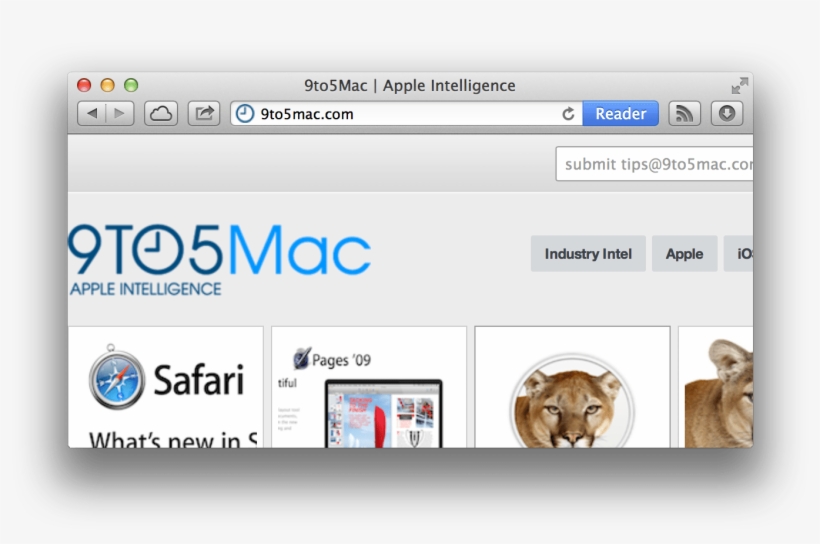
Task: Click the 9to5mac.com address field
Action: (406, 114)
